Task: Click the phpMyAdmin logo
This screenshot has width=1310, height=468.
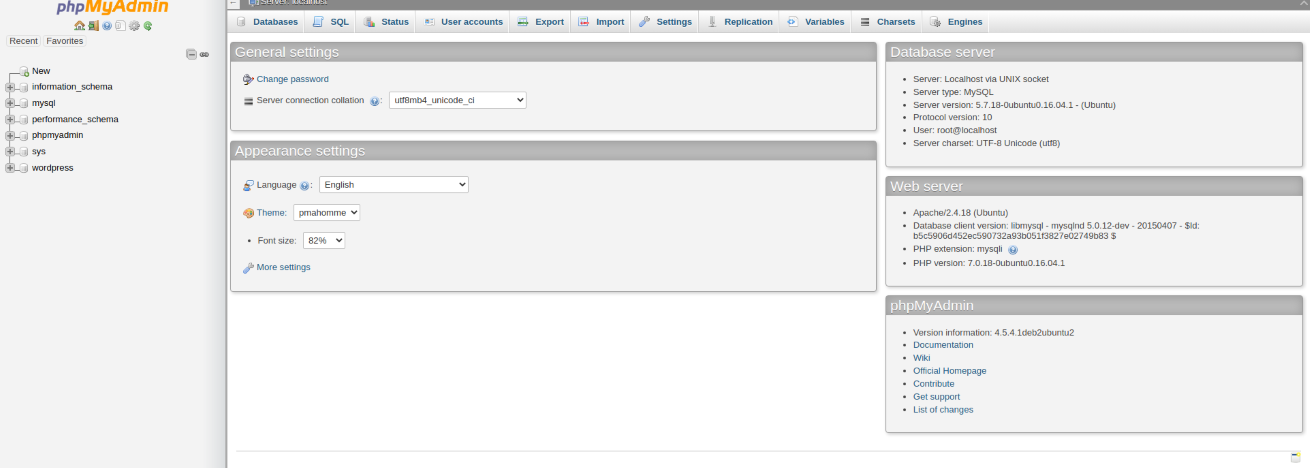Action: pos(112,8)
